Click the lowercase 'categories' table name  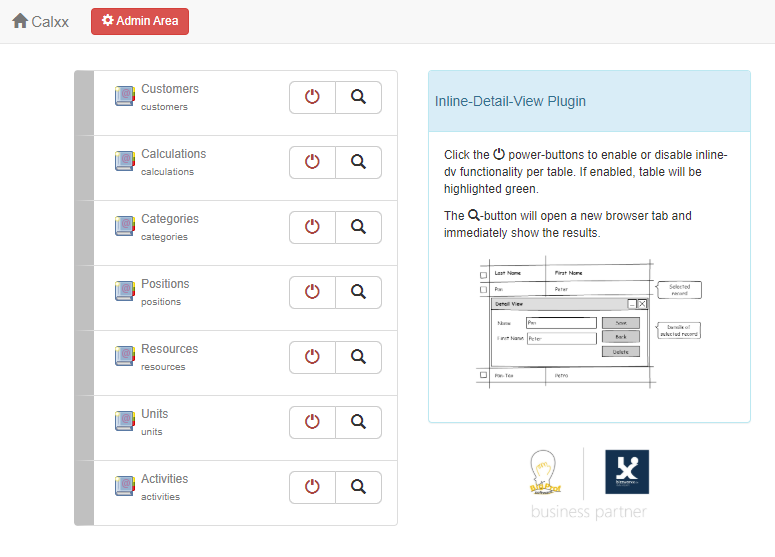pyautogui.click(x=164, y=237)
